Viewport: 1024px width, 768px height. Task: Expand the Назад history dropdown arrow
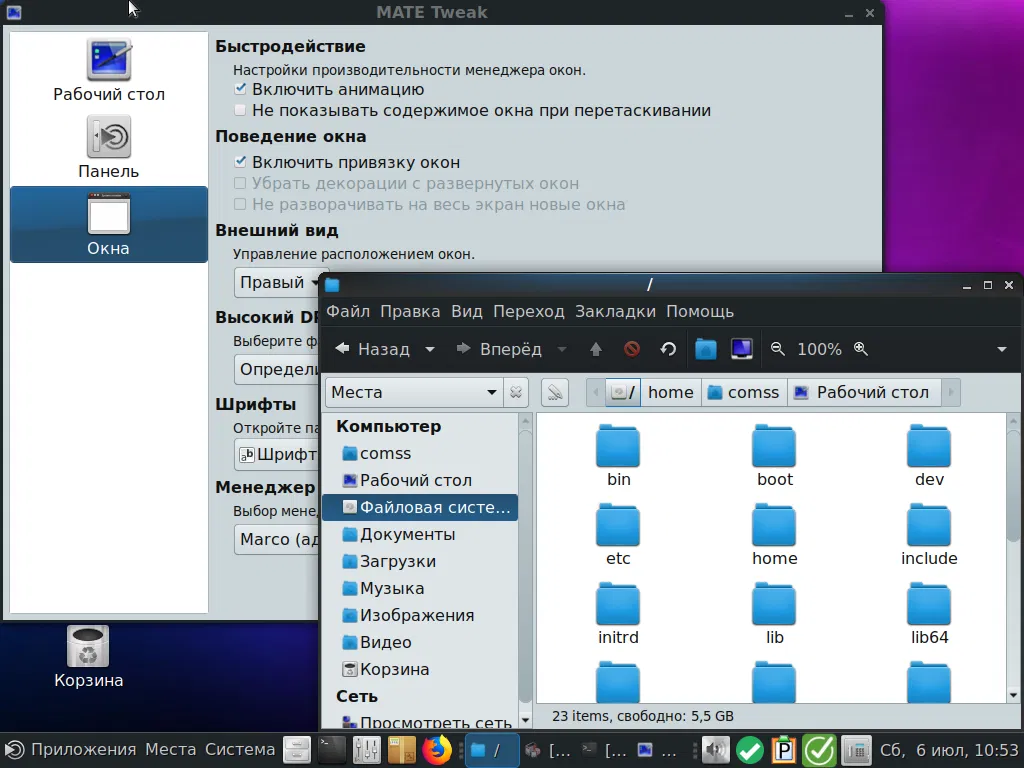pos(430,349)
